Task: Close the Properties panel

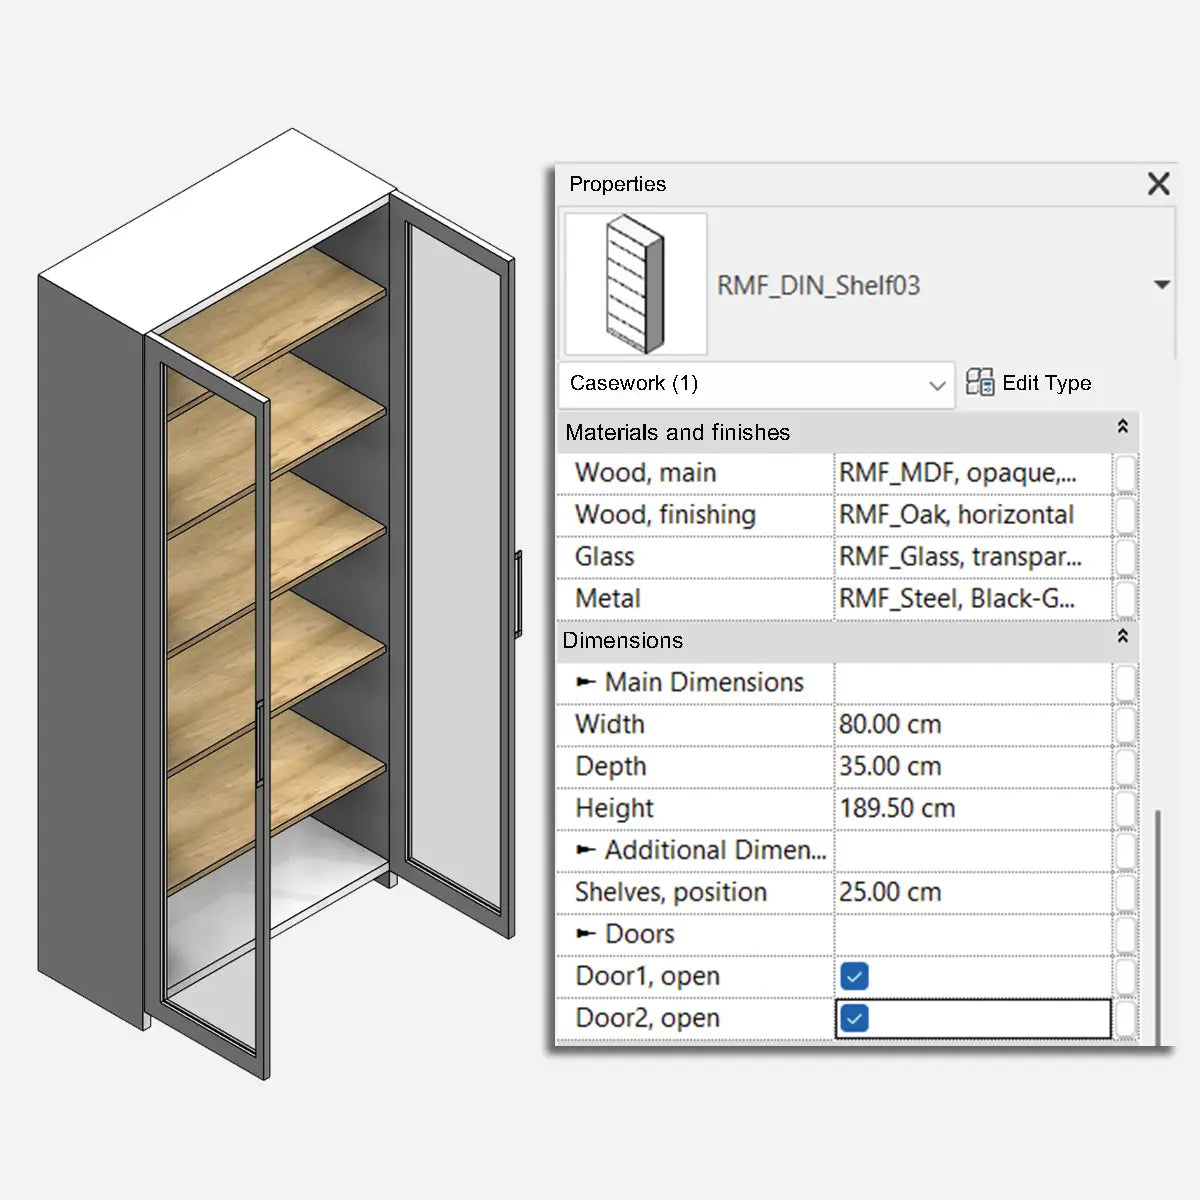Action: (1158, 184)
